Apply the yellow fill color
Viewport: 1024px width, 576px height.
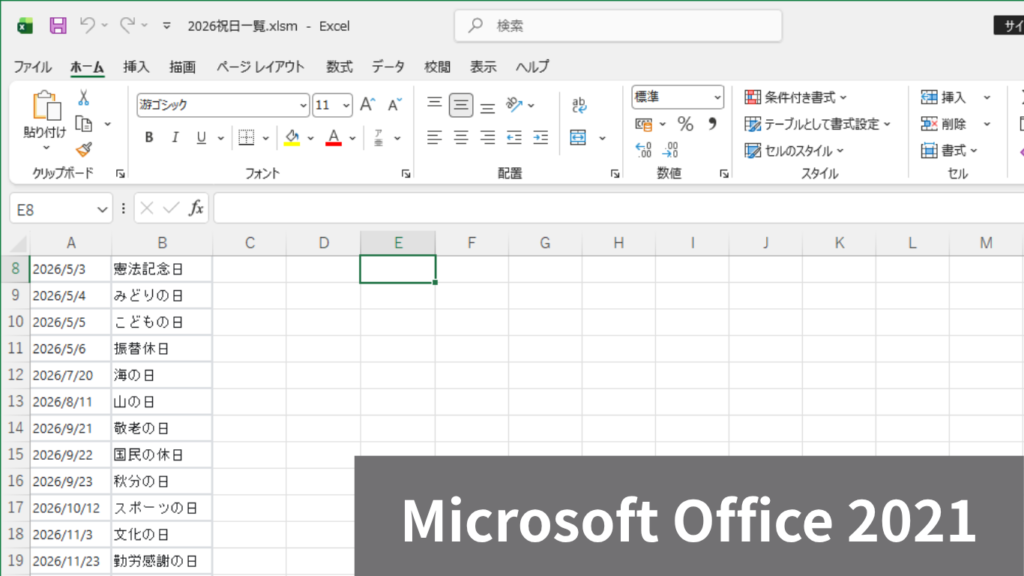point(292,137)
